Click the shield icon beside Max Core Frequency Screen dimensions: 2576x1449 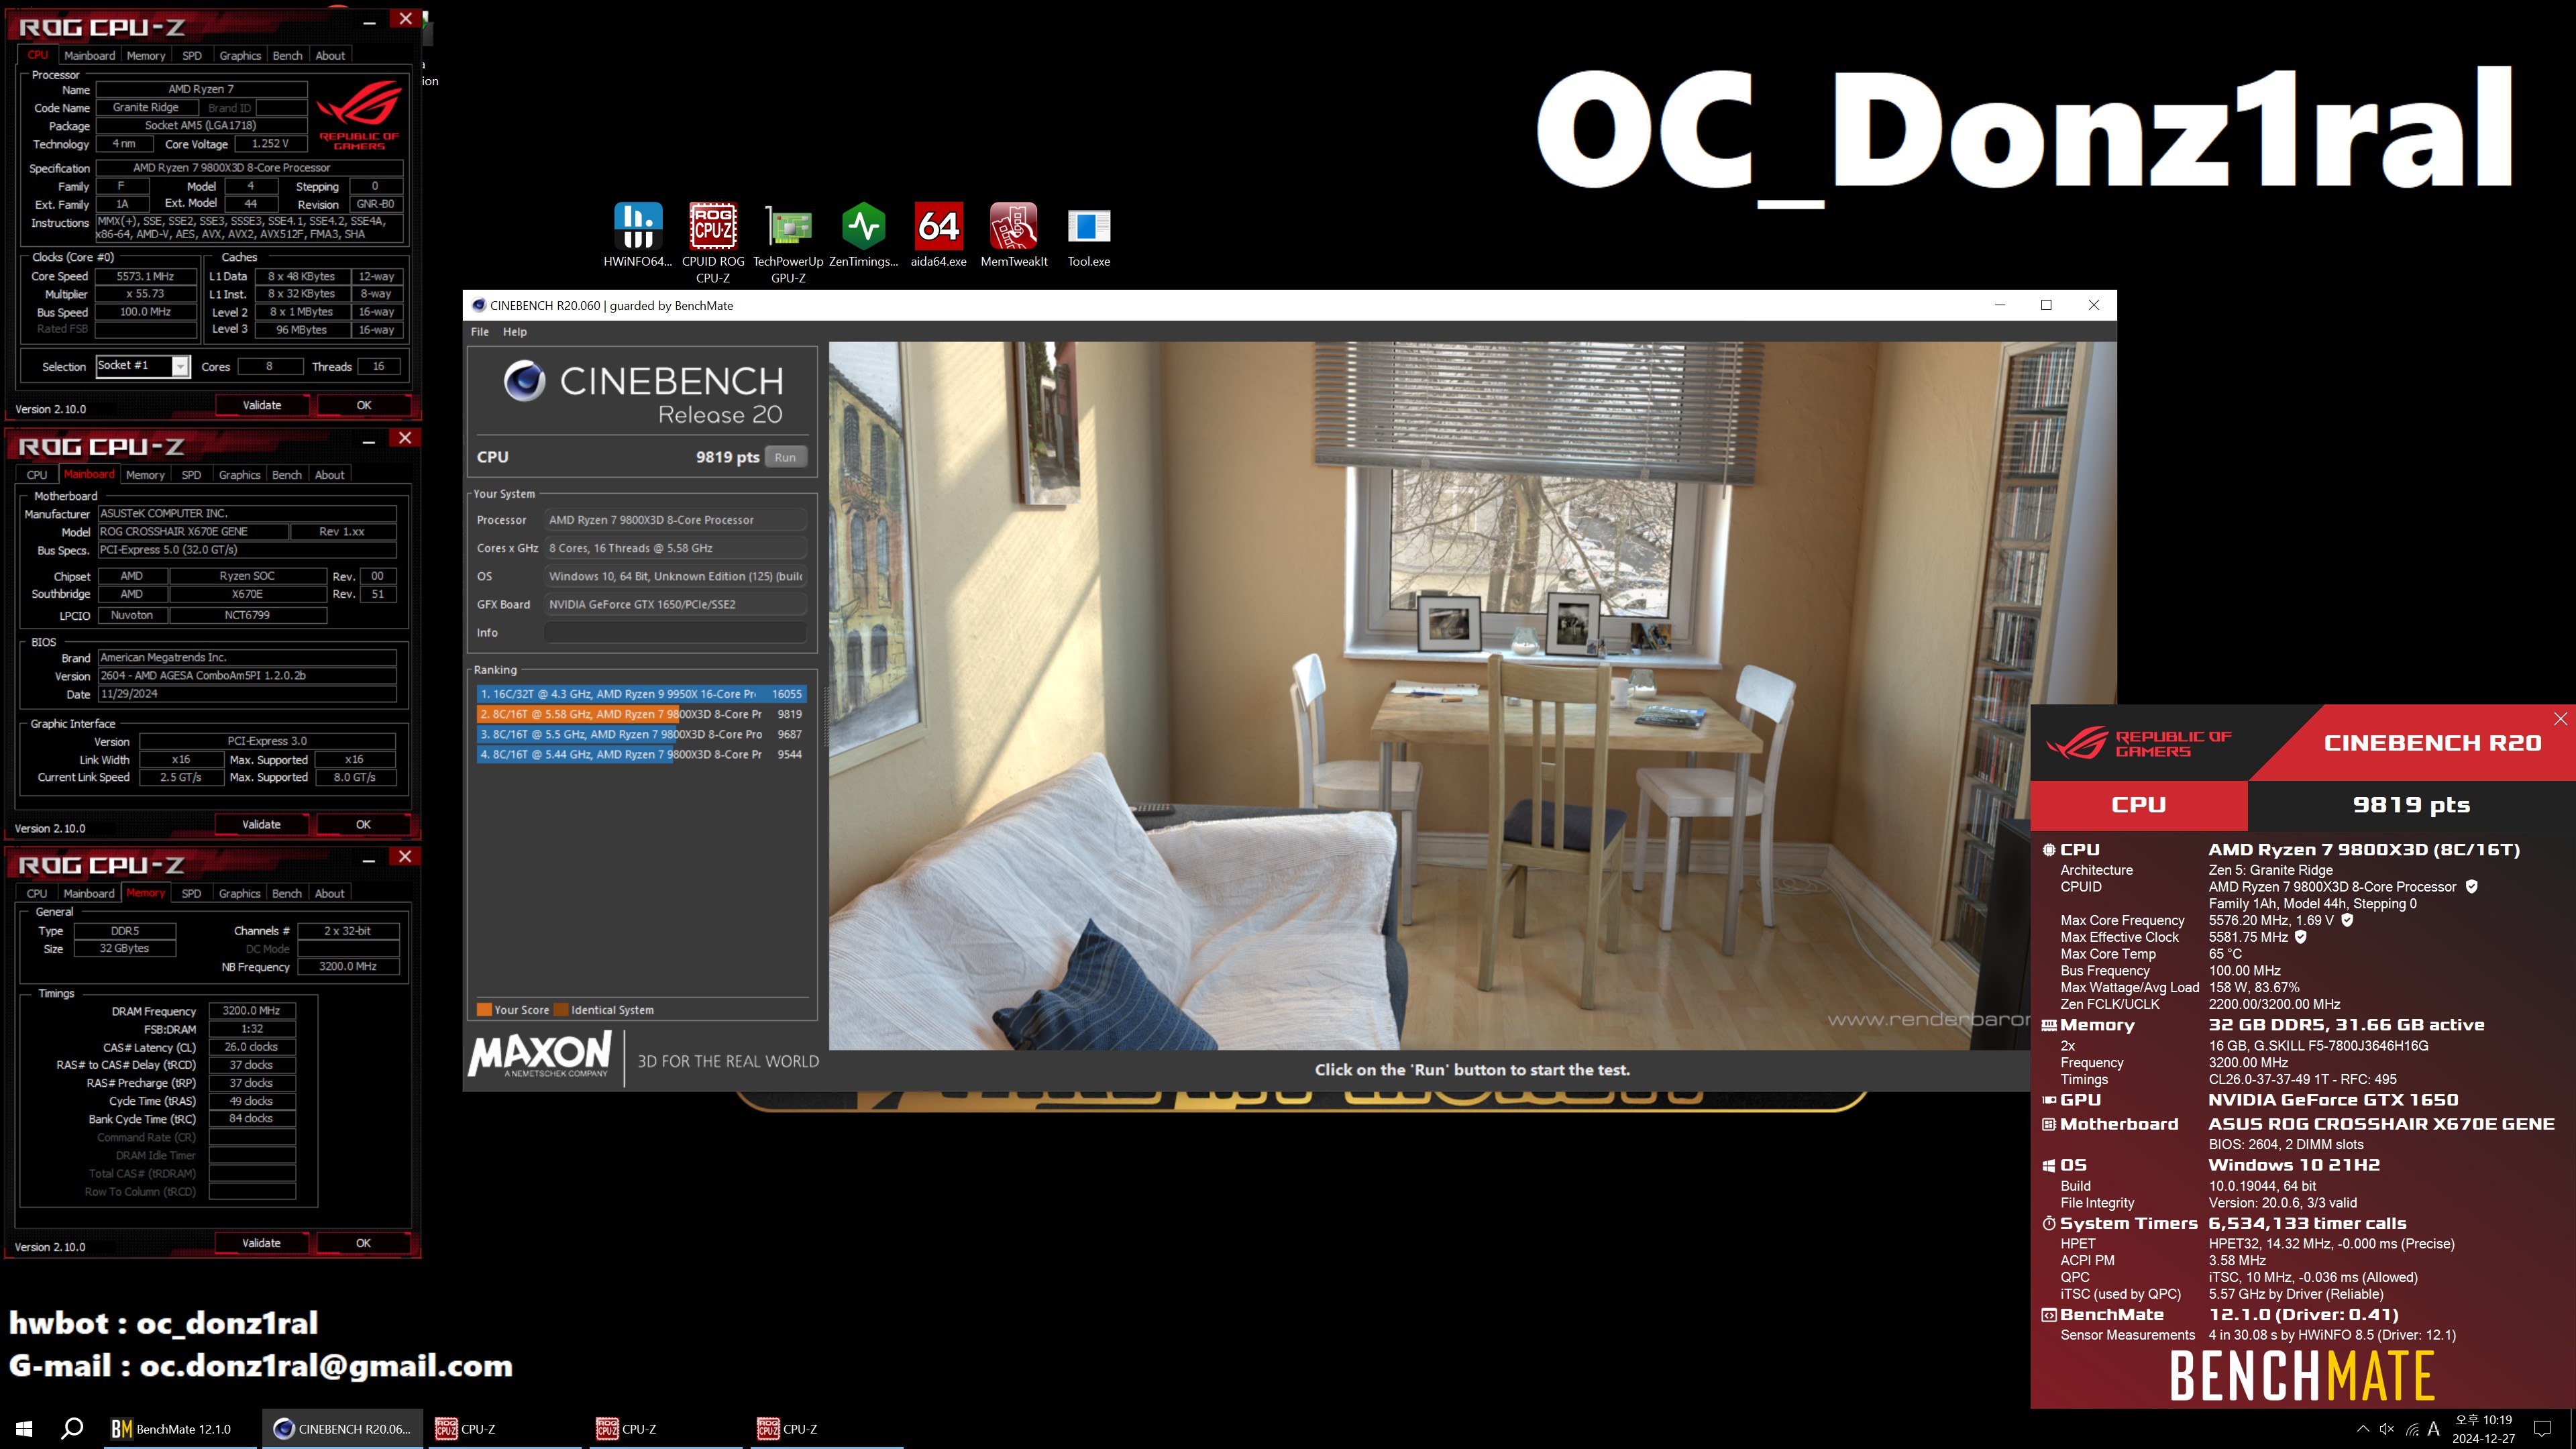(x=2347, y=920)
